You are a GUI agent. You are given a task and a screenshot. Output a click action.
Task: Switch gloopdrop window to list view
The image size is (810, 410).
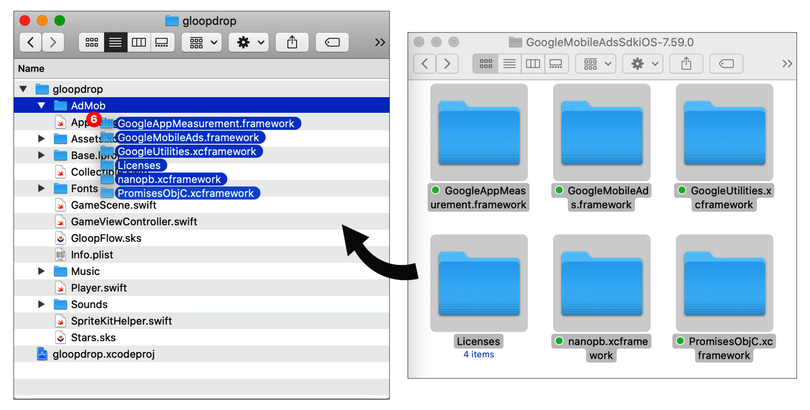(115, 42)
